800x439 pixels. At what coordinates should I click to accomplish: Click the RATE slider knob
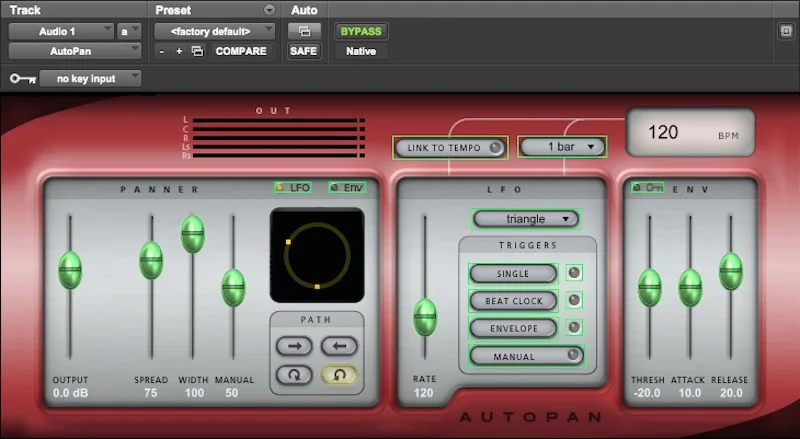pyautogui.click(x=425, y=318)
